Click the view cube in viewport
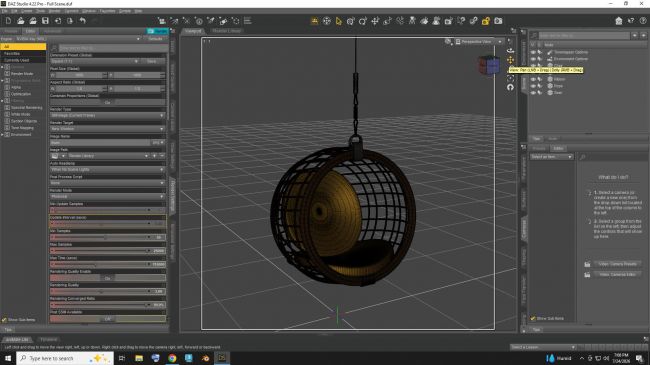Image resolution: width=650 pixels, height=365 pixels. [489, 65]
